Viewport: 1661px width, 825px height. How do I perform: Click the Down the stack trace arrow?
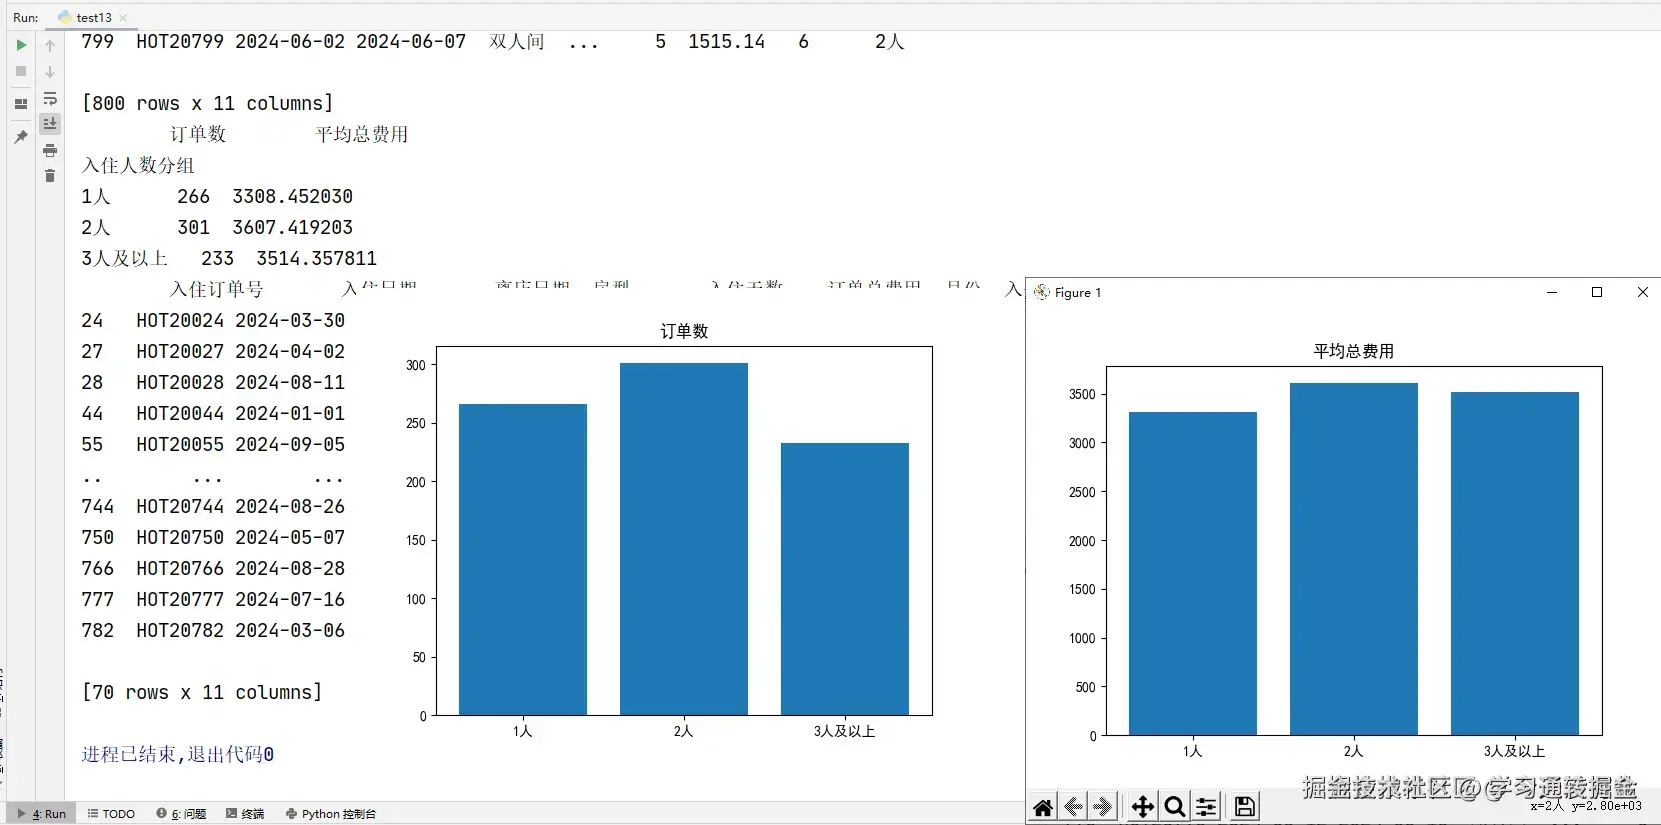click(50, 72)
